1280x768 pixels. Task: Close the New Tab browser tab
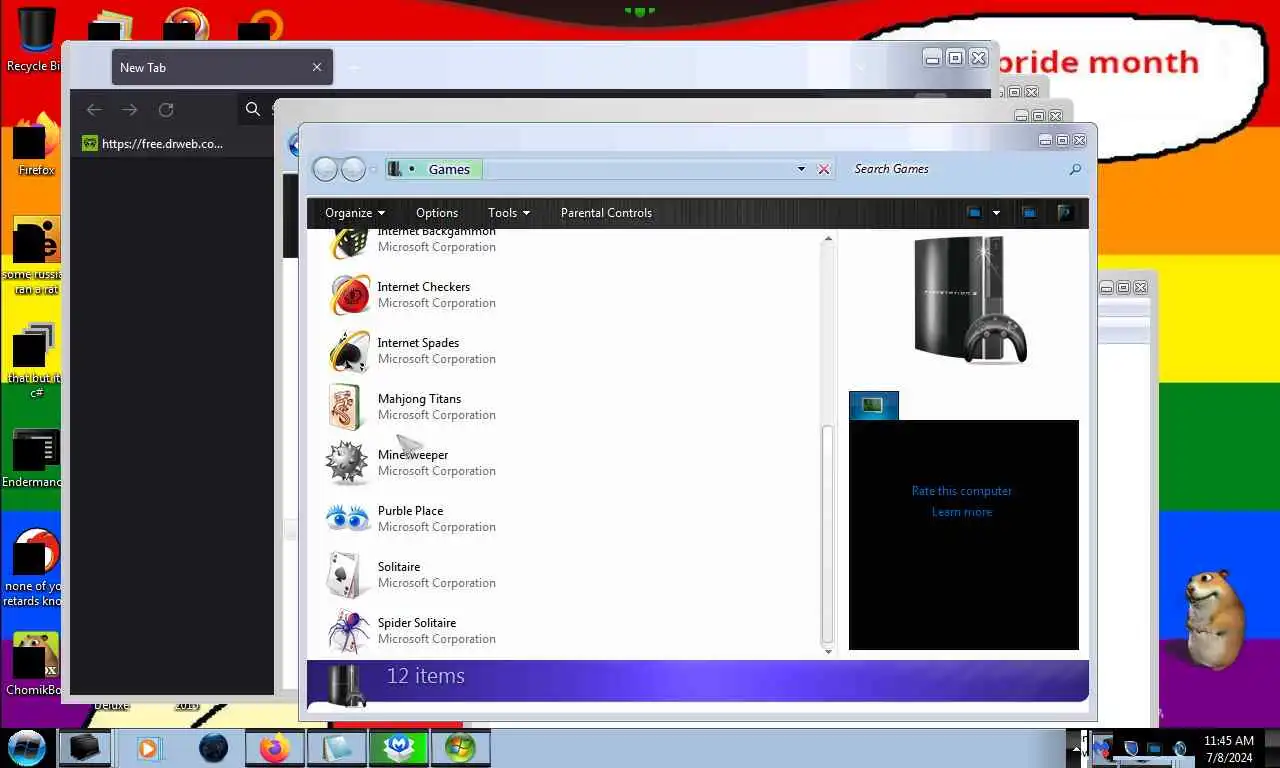coord(317,67)
